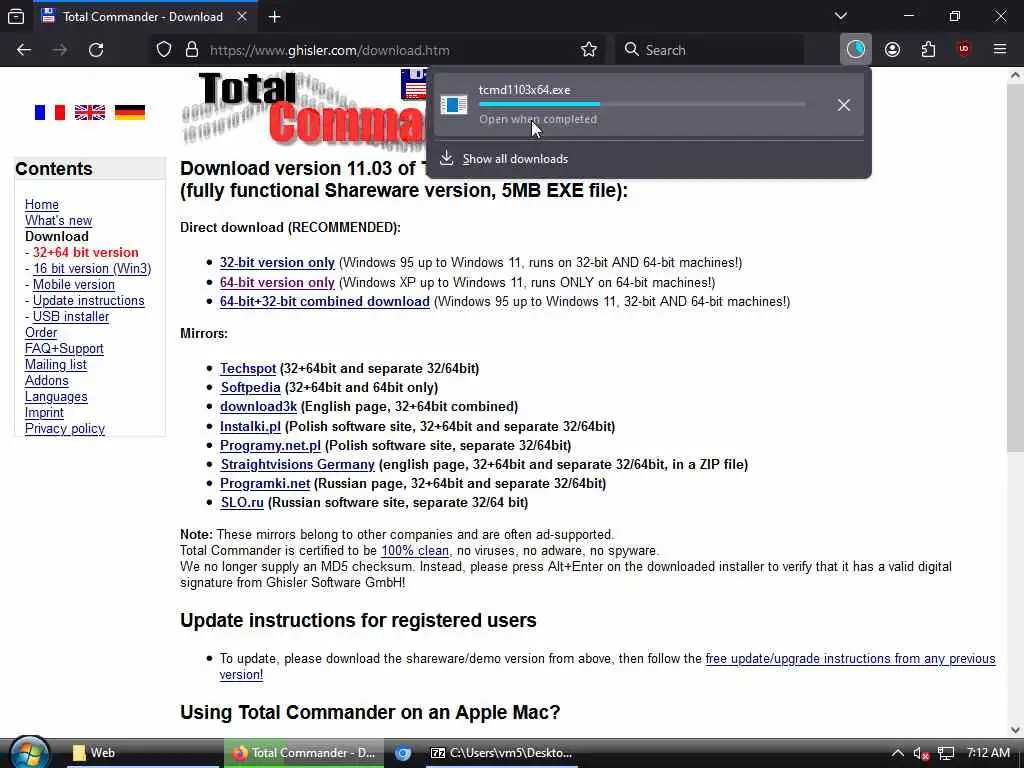Click the address bar URL
The width and height of the screenshot is (1024, 768).
[x=329, y=50]
